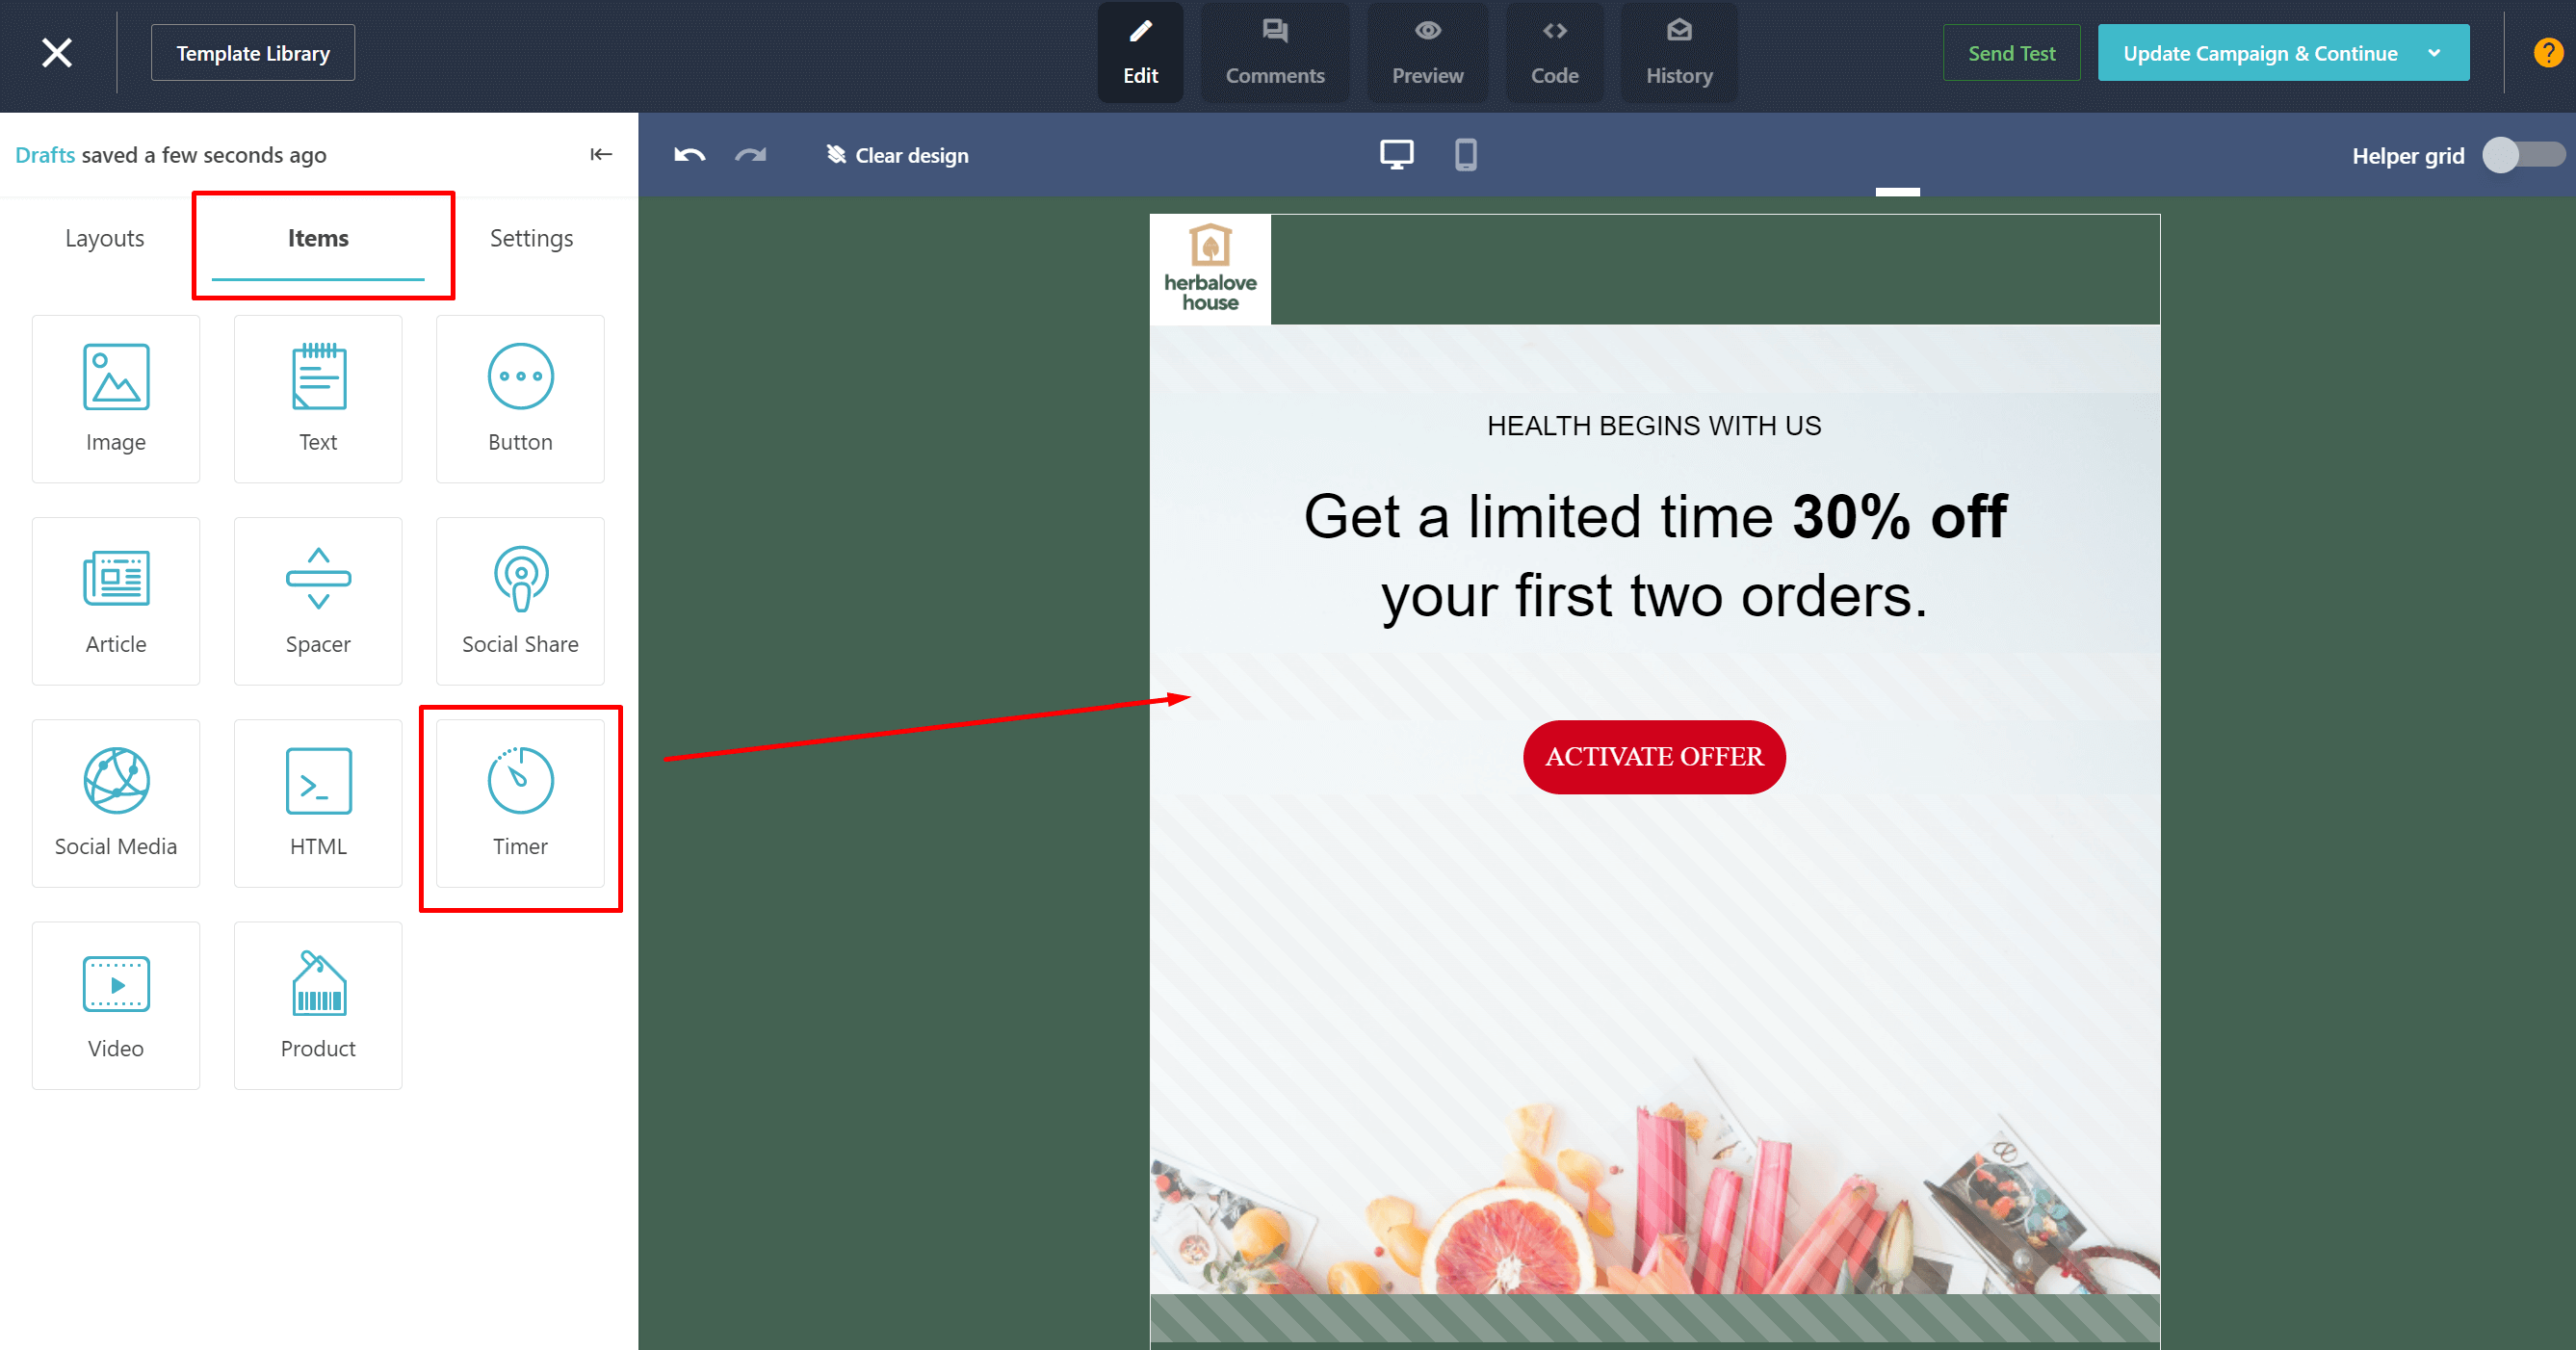Viewport: 2576px width, 1350px height.
Task: Choose the Product item block
Action: (318, 1005)
